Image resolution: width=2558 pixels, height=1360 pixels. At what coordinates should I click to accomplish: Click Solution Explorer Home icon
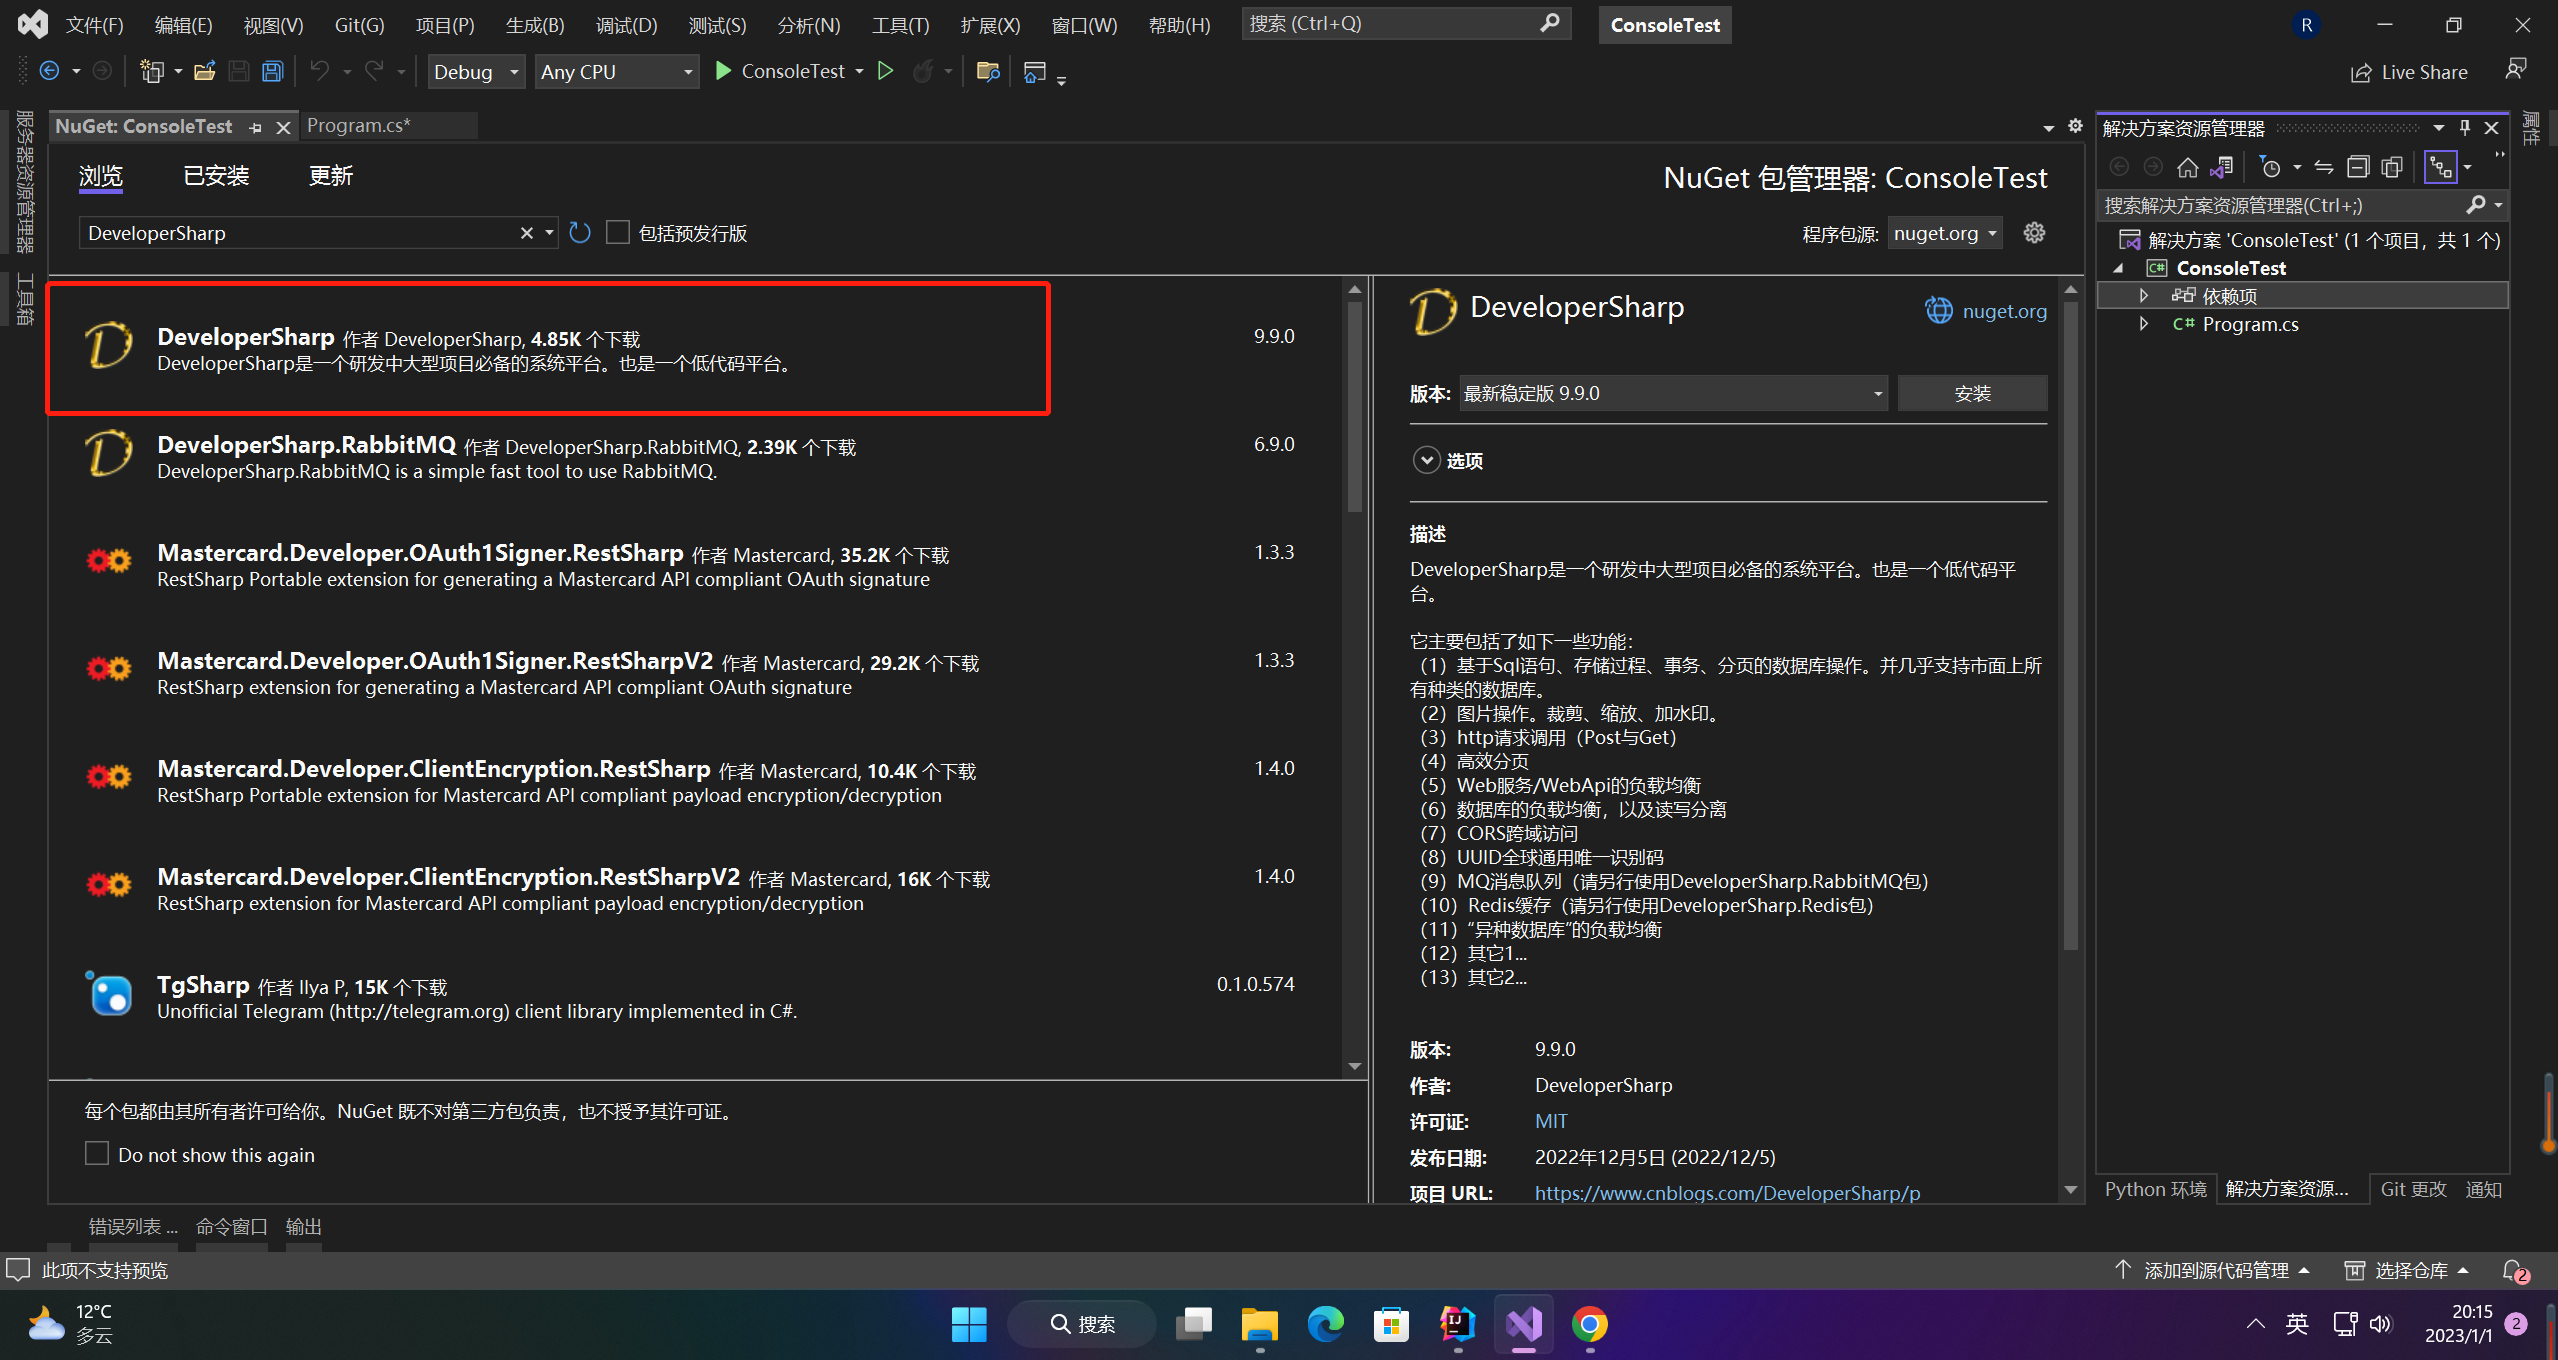coord(2188,167)
